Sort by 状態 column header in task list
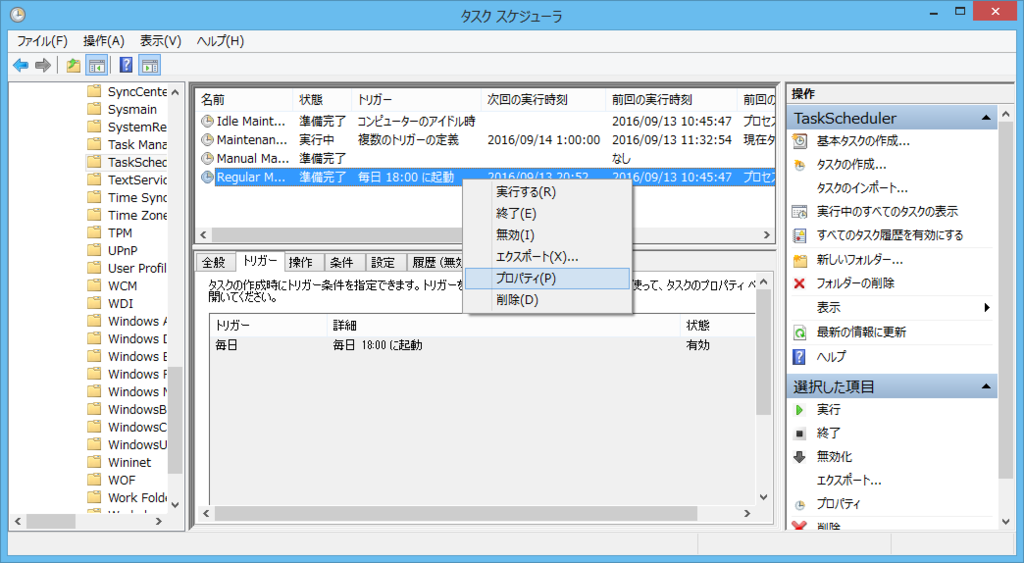The image size is (1024, 563). point(322,100)
